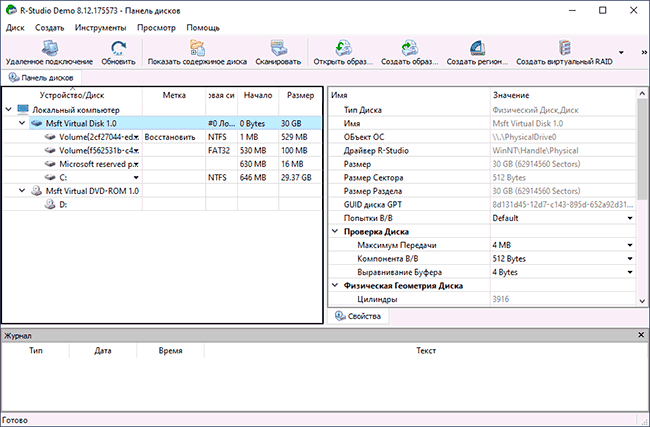Click the Имя properties column header

point(409,95)
